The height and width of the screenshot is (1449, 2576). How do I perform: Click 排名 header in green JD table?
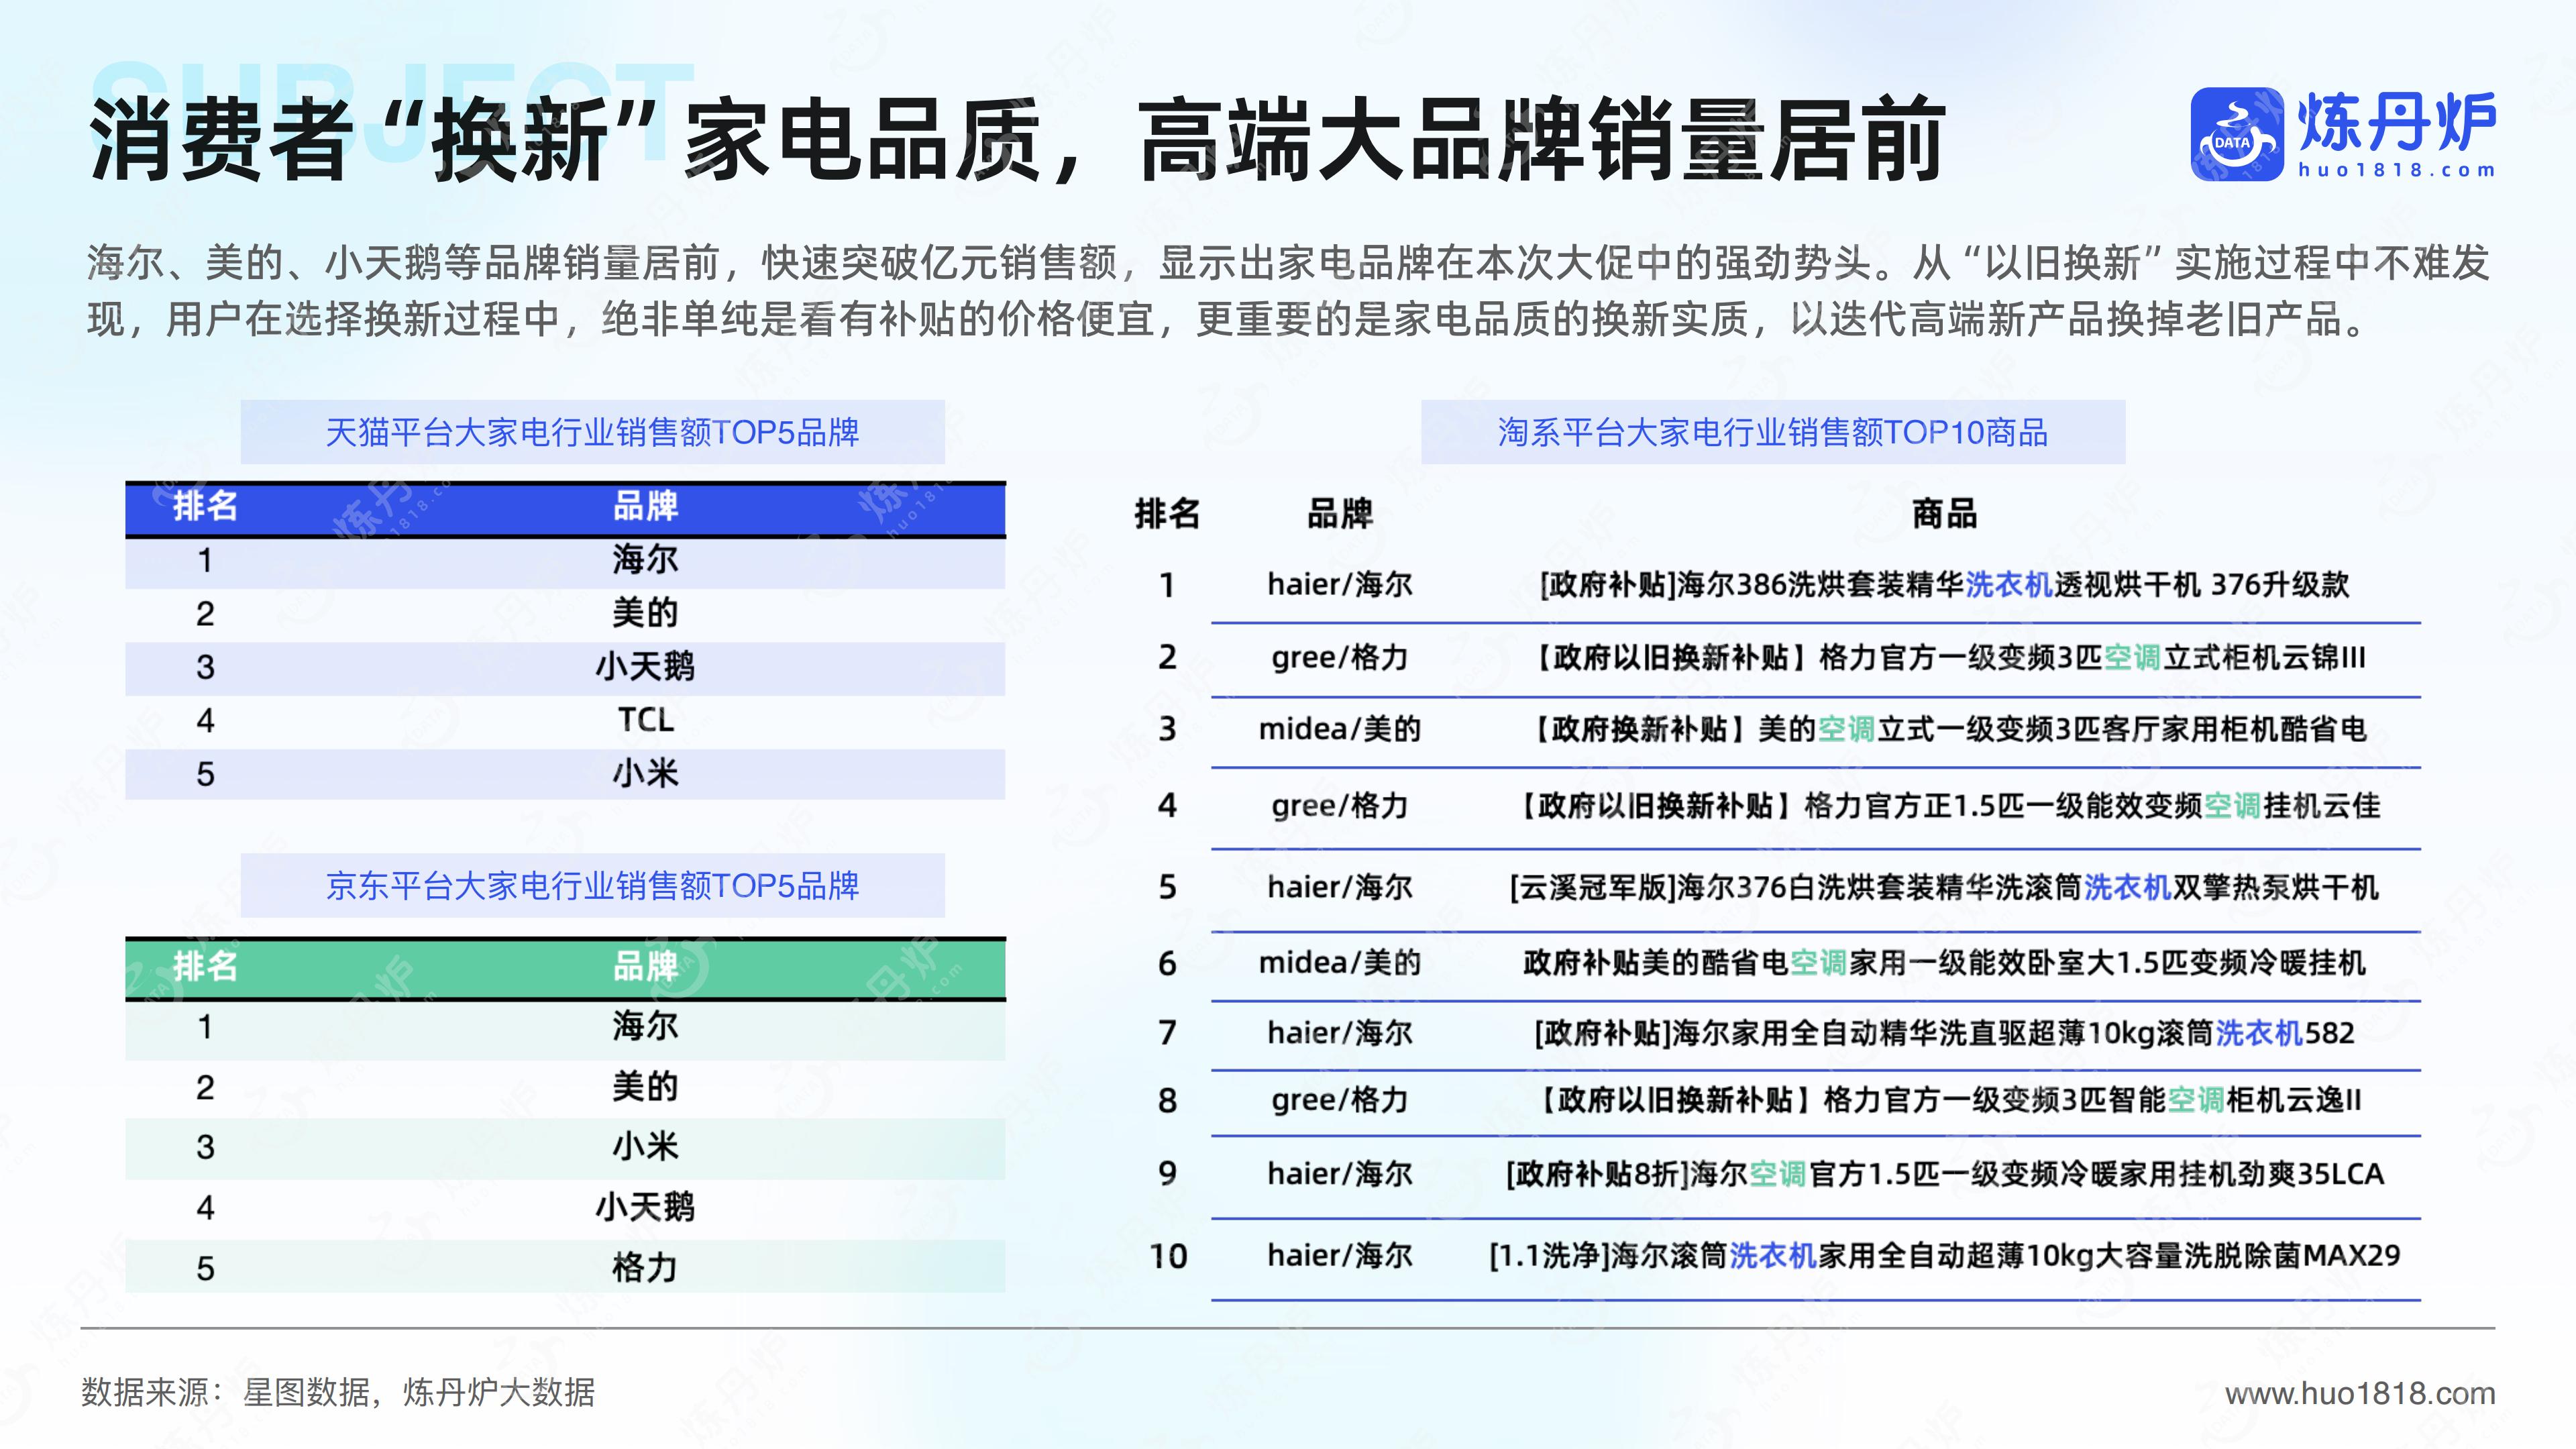[205, 966]
